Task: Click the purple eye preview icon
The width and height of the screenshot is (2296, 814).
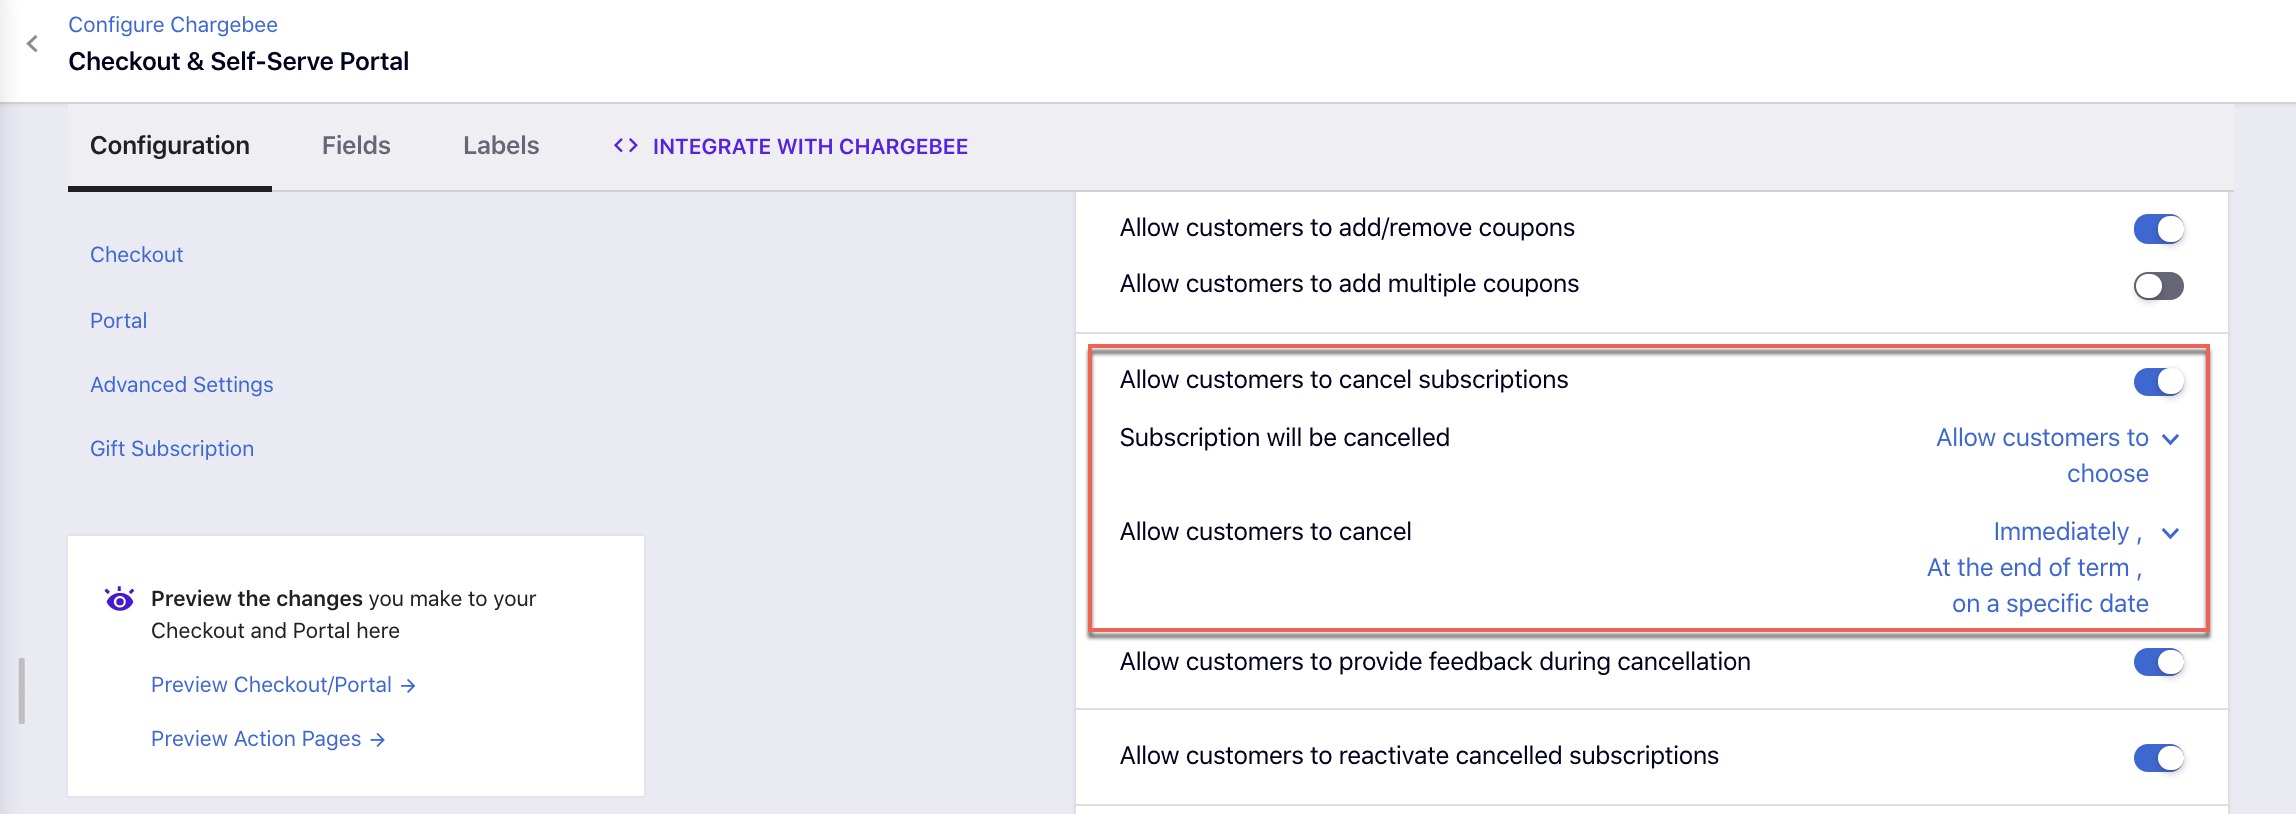Action: click(x=120, y=599)
